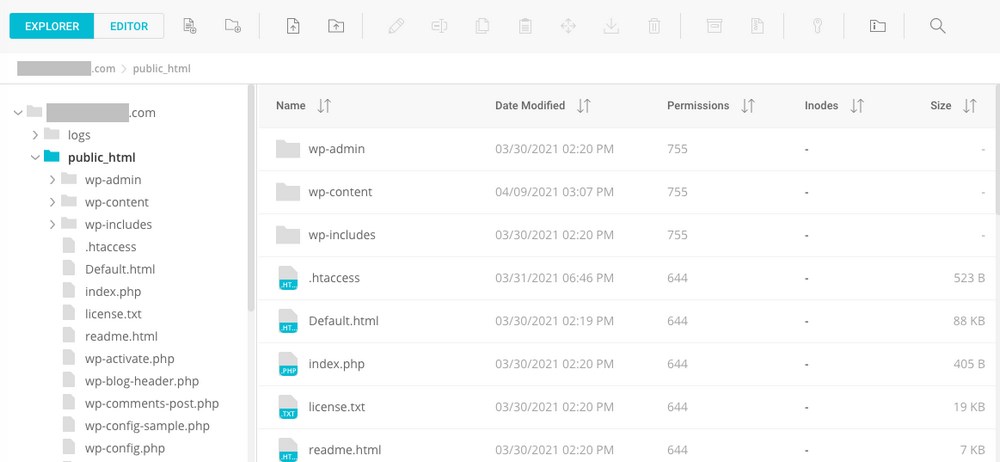Click the folder info icon in toolbar
This screenshot has height=462, width=1000.
pyautogui.click(x=878, y=26)
